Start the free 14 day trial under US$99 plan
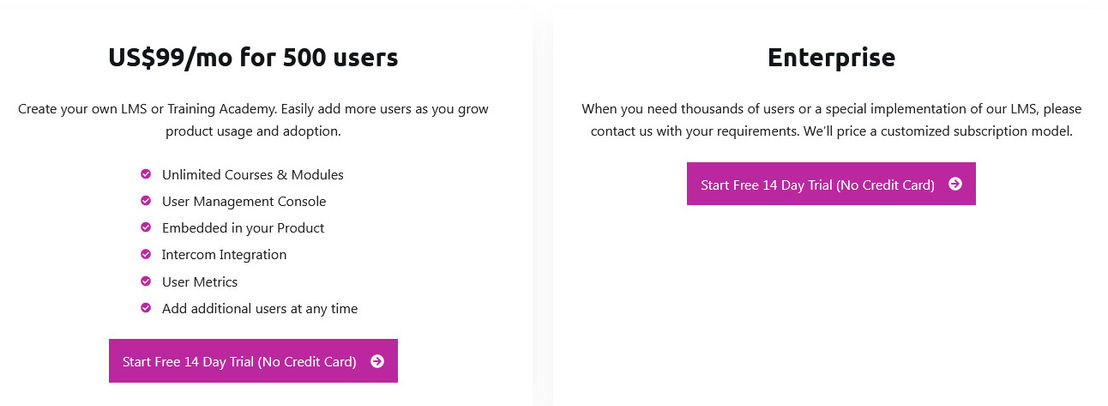The height and width of the screenshot is (406, 1108). pyautogui.click(x=253, y=361)
